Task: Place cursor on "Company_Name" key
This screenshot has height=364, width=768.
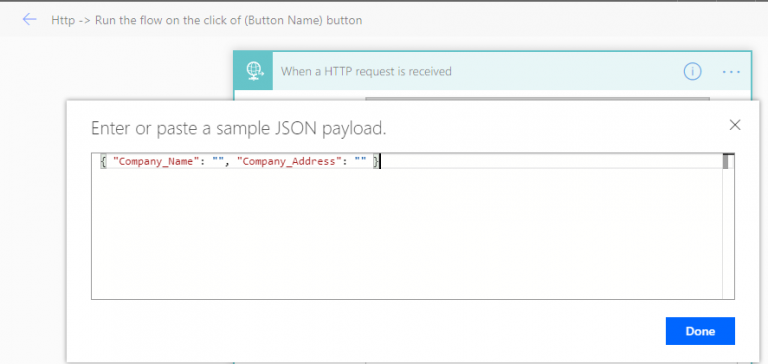Action: coord(153,162)
